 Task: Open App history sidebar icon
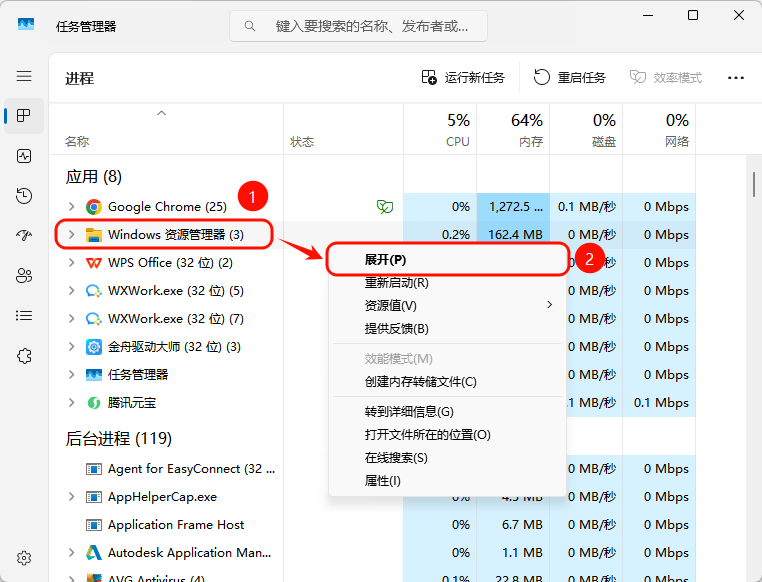point(24,196)
